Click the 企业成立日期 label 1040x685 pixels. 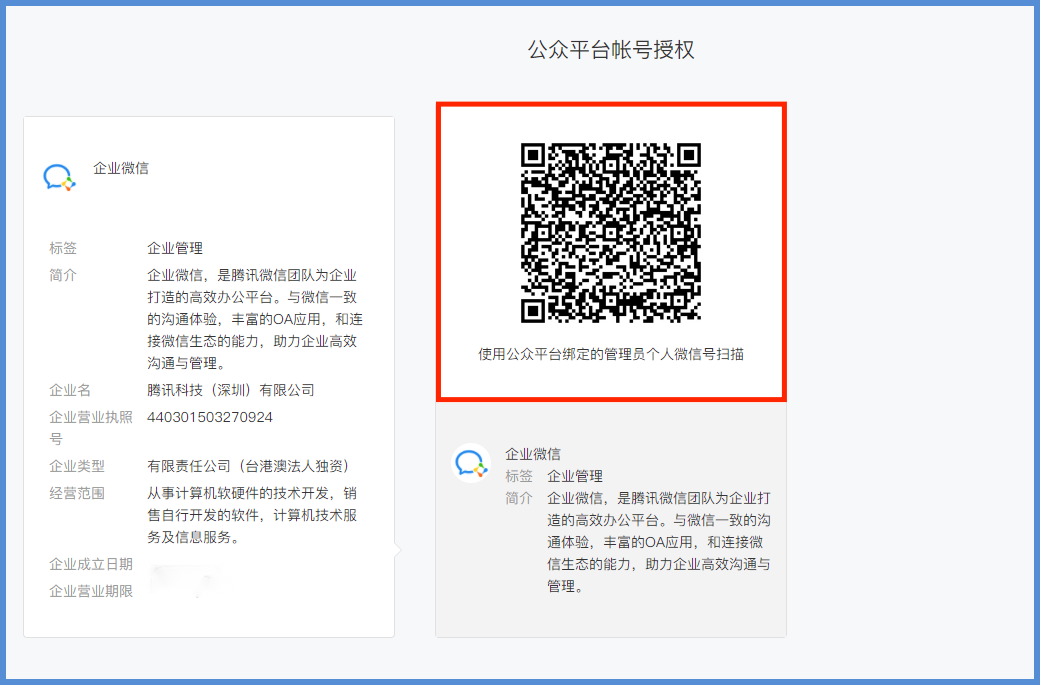[91, 564]
